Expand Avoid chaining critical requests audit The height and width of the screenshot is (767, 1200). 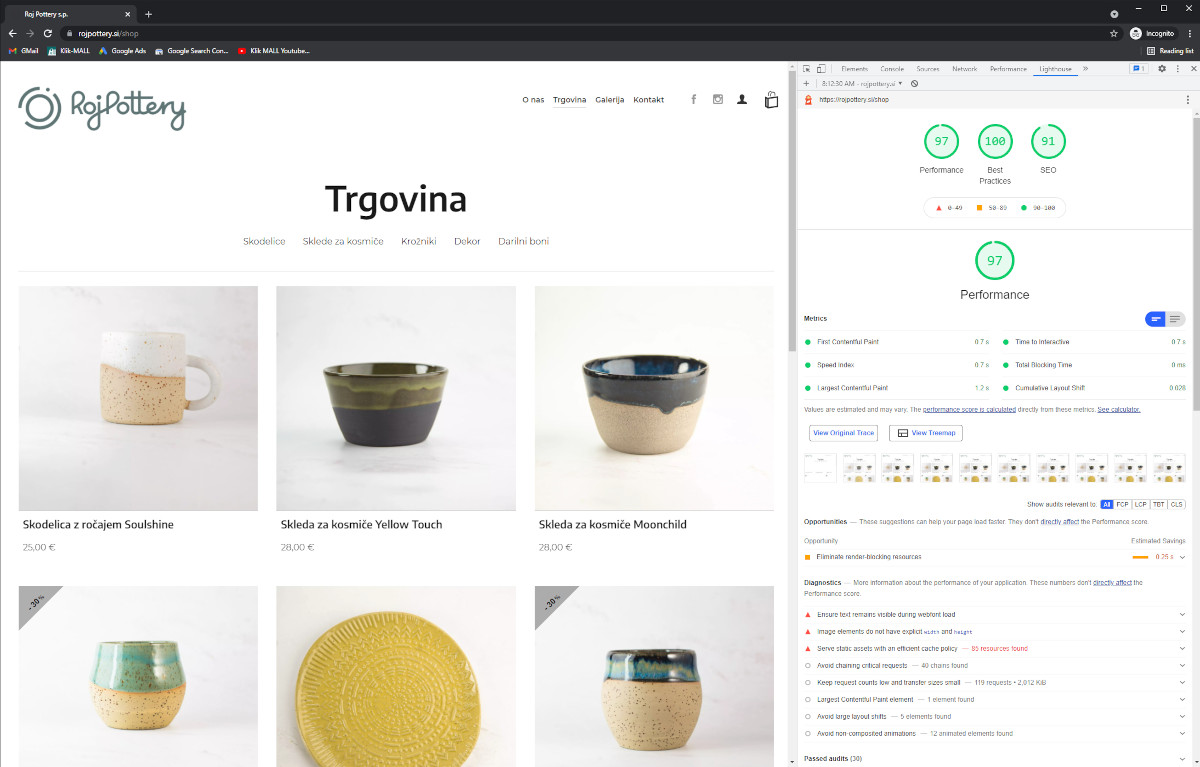[995, 666]
